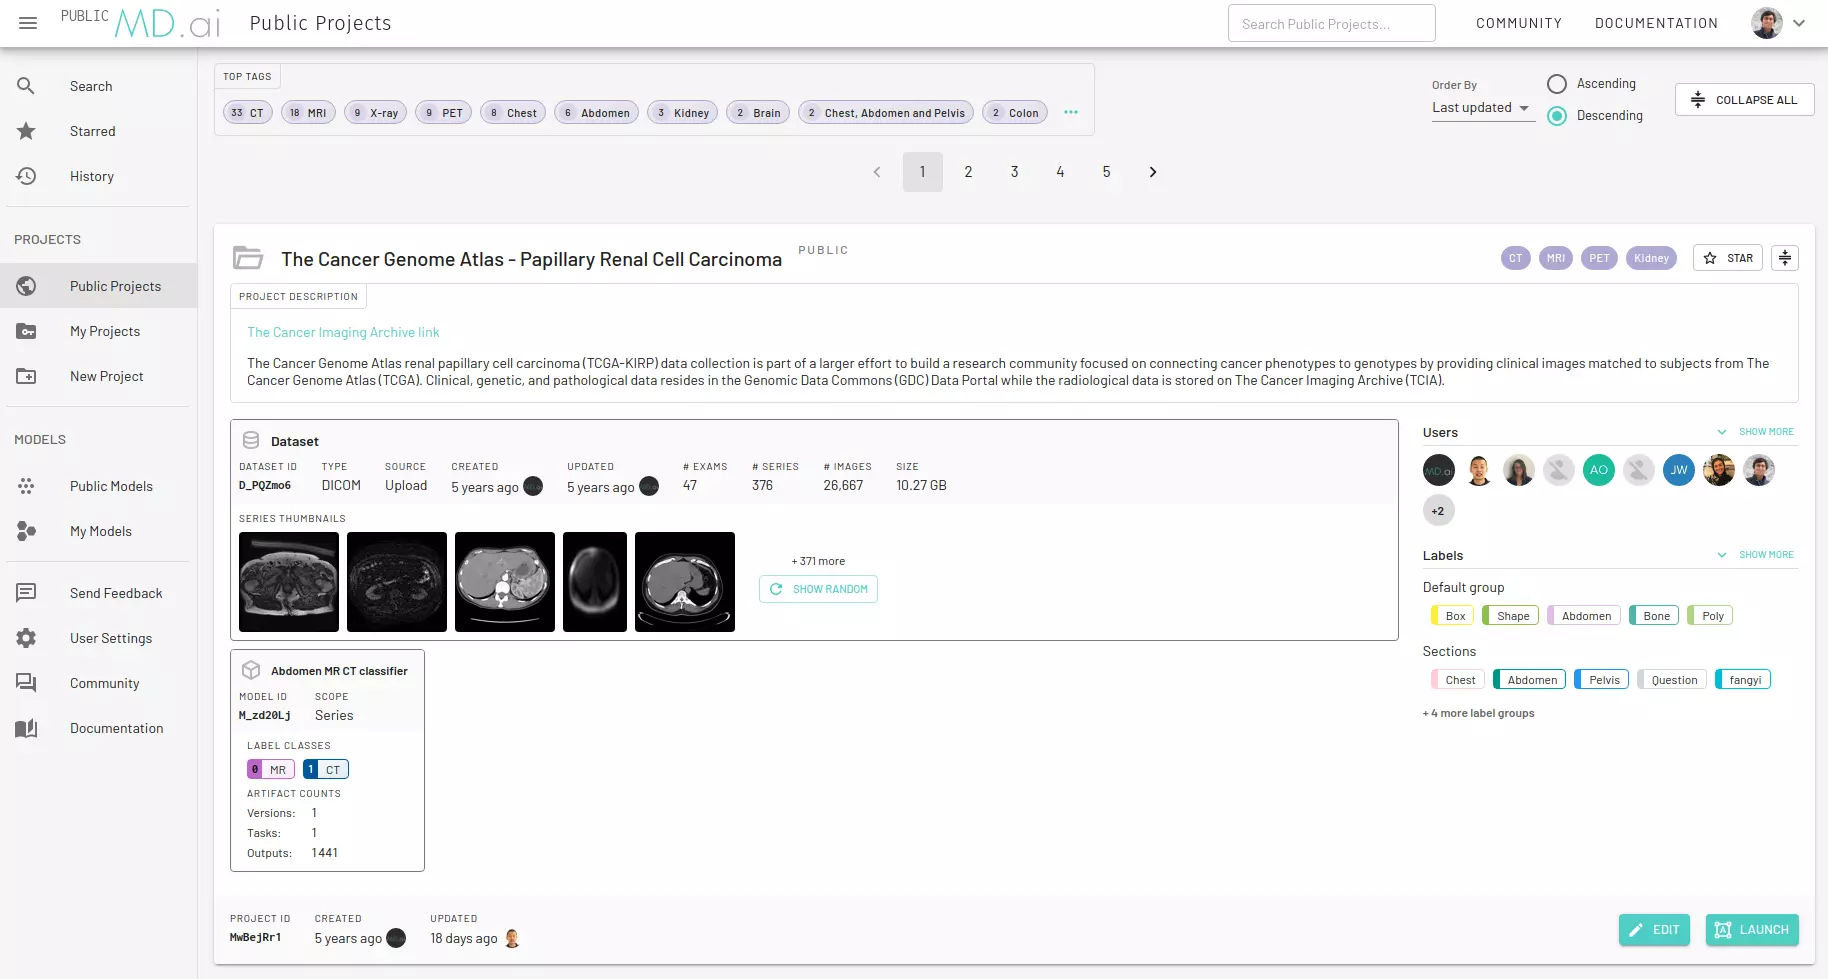Open My Models section
This screenshot has height=979, width=1828.
coord(100,531)
